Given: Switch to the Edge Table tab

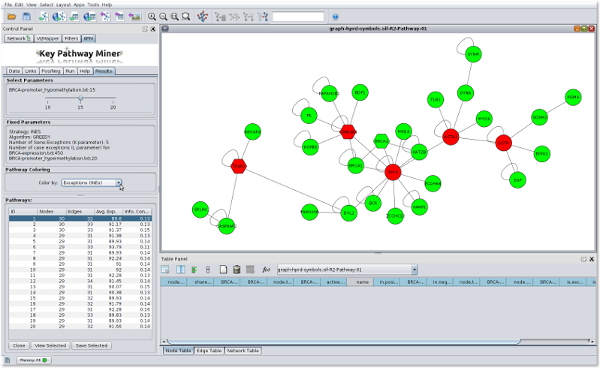Looking at the screenshot, I should 209,350.
